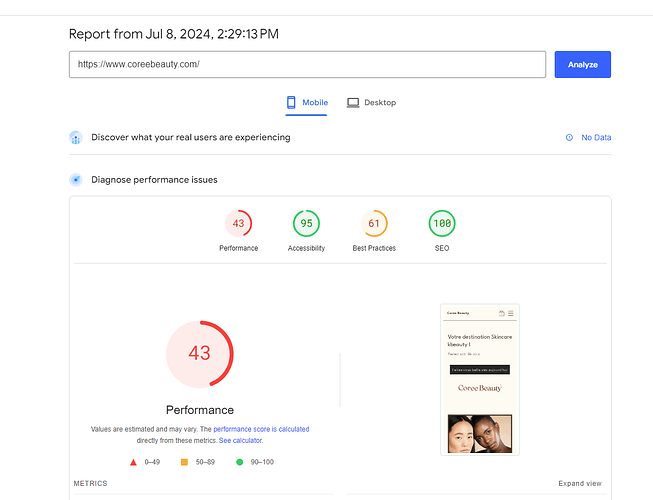Click the Coree Beauty page screenshot thumbnail
Screen dimensions: 653x500
click(480, 379)
